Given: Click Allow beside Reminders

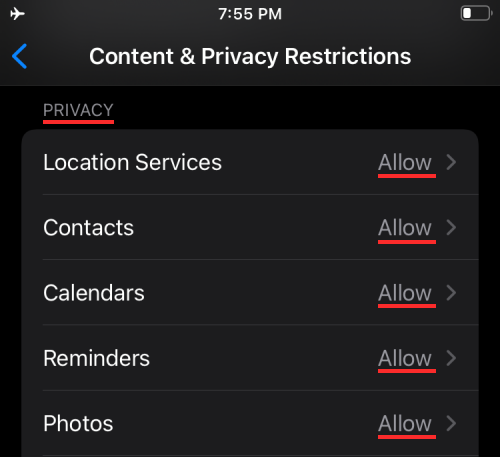Looking at the screenshot, I should (x=405, y=358).
